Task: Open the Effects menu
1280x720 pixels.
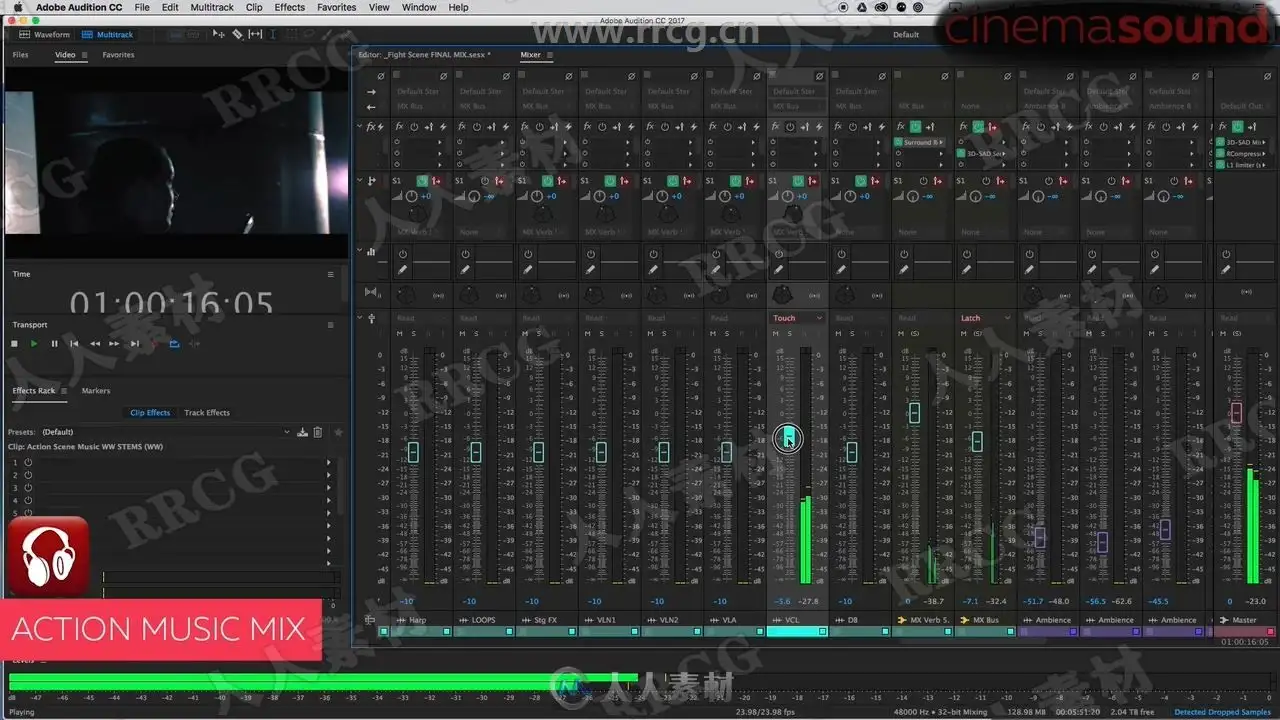Action: [x=289, y=7]
